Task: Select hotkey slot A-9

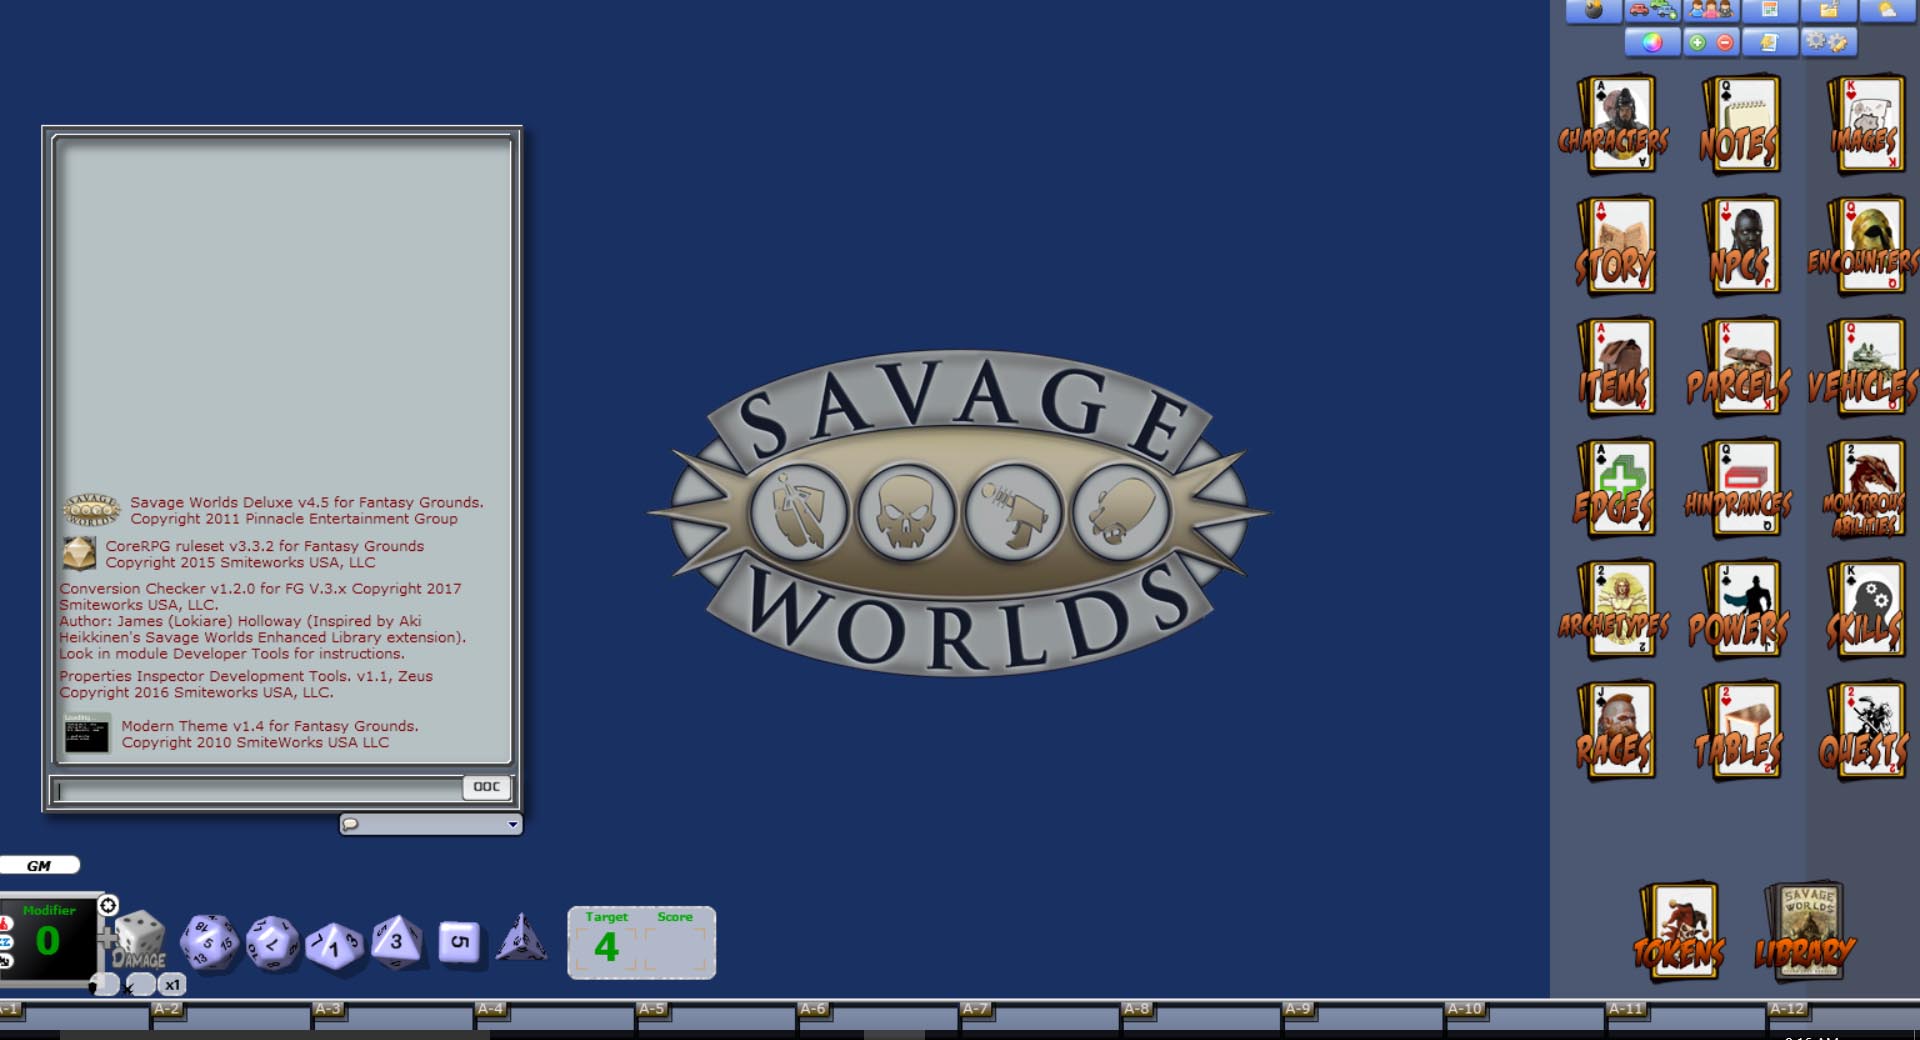Action: [x=1364, y=1014]
